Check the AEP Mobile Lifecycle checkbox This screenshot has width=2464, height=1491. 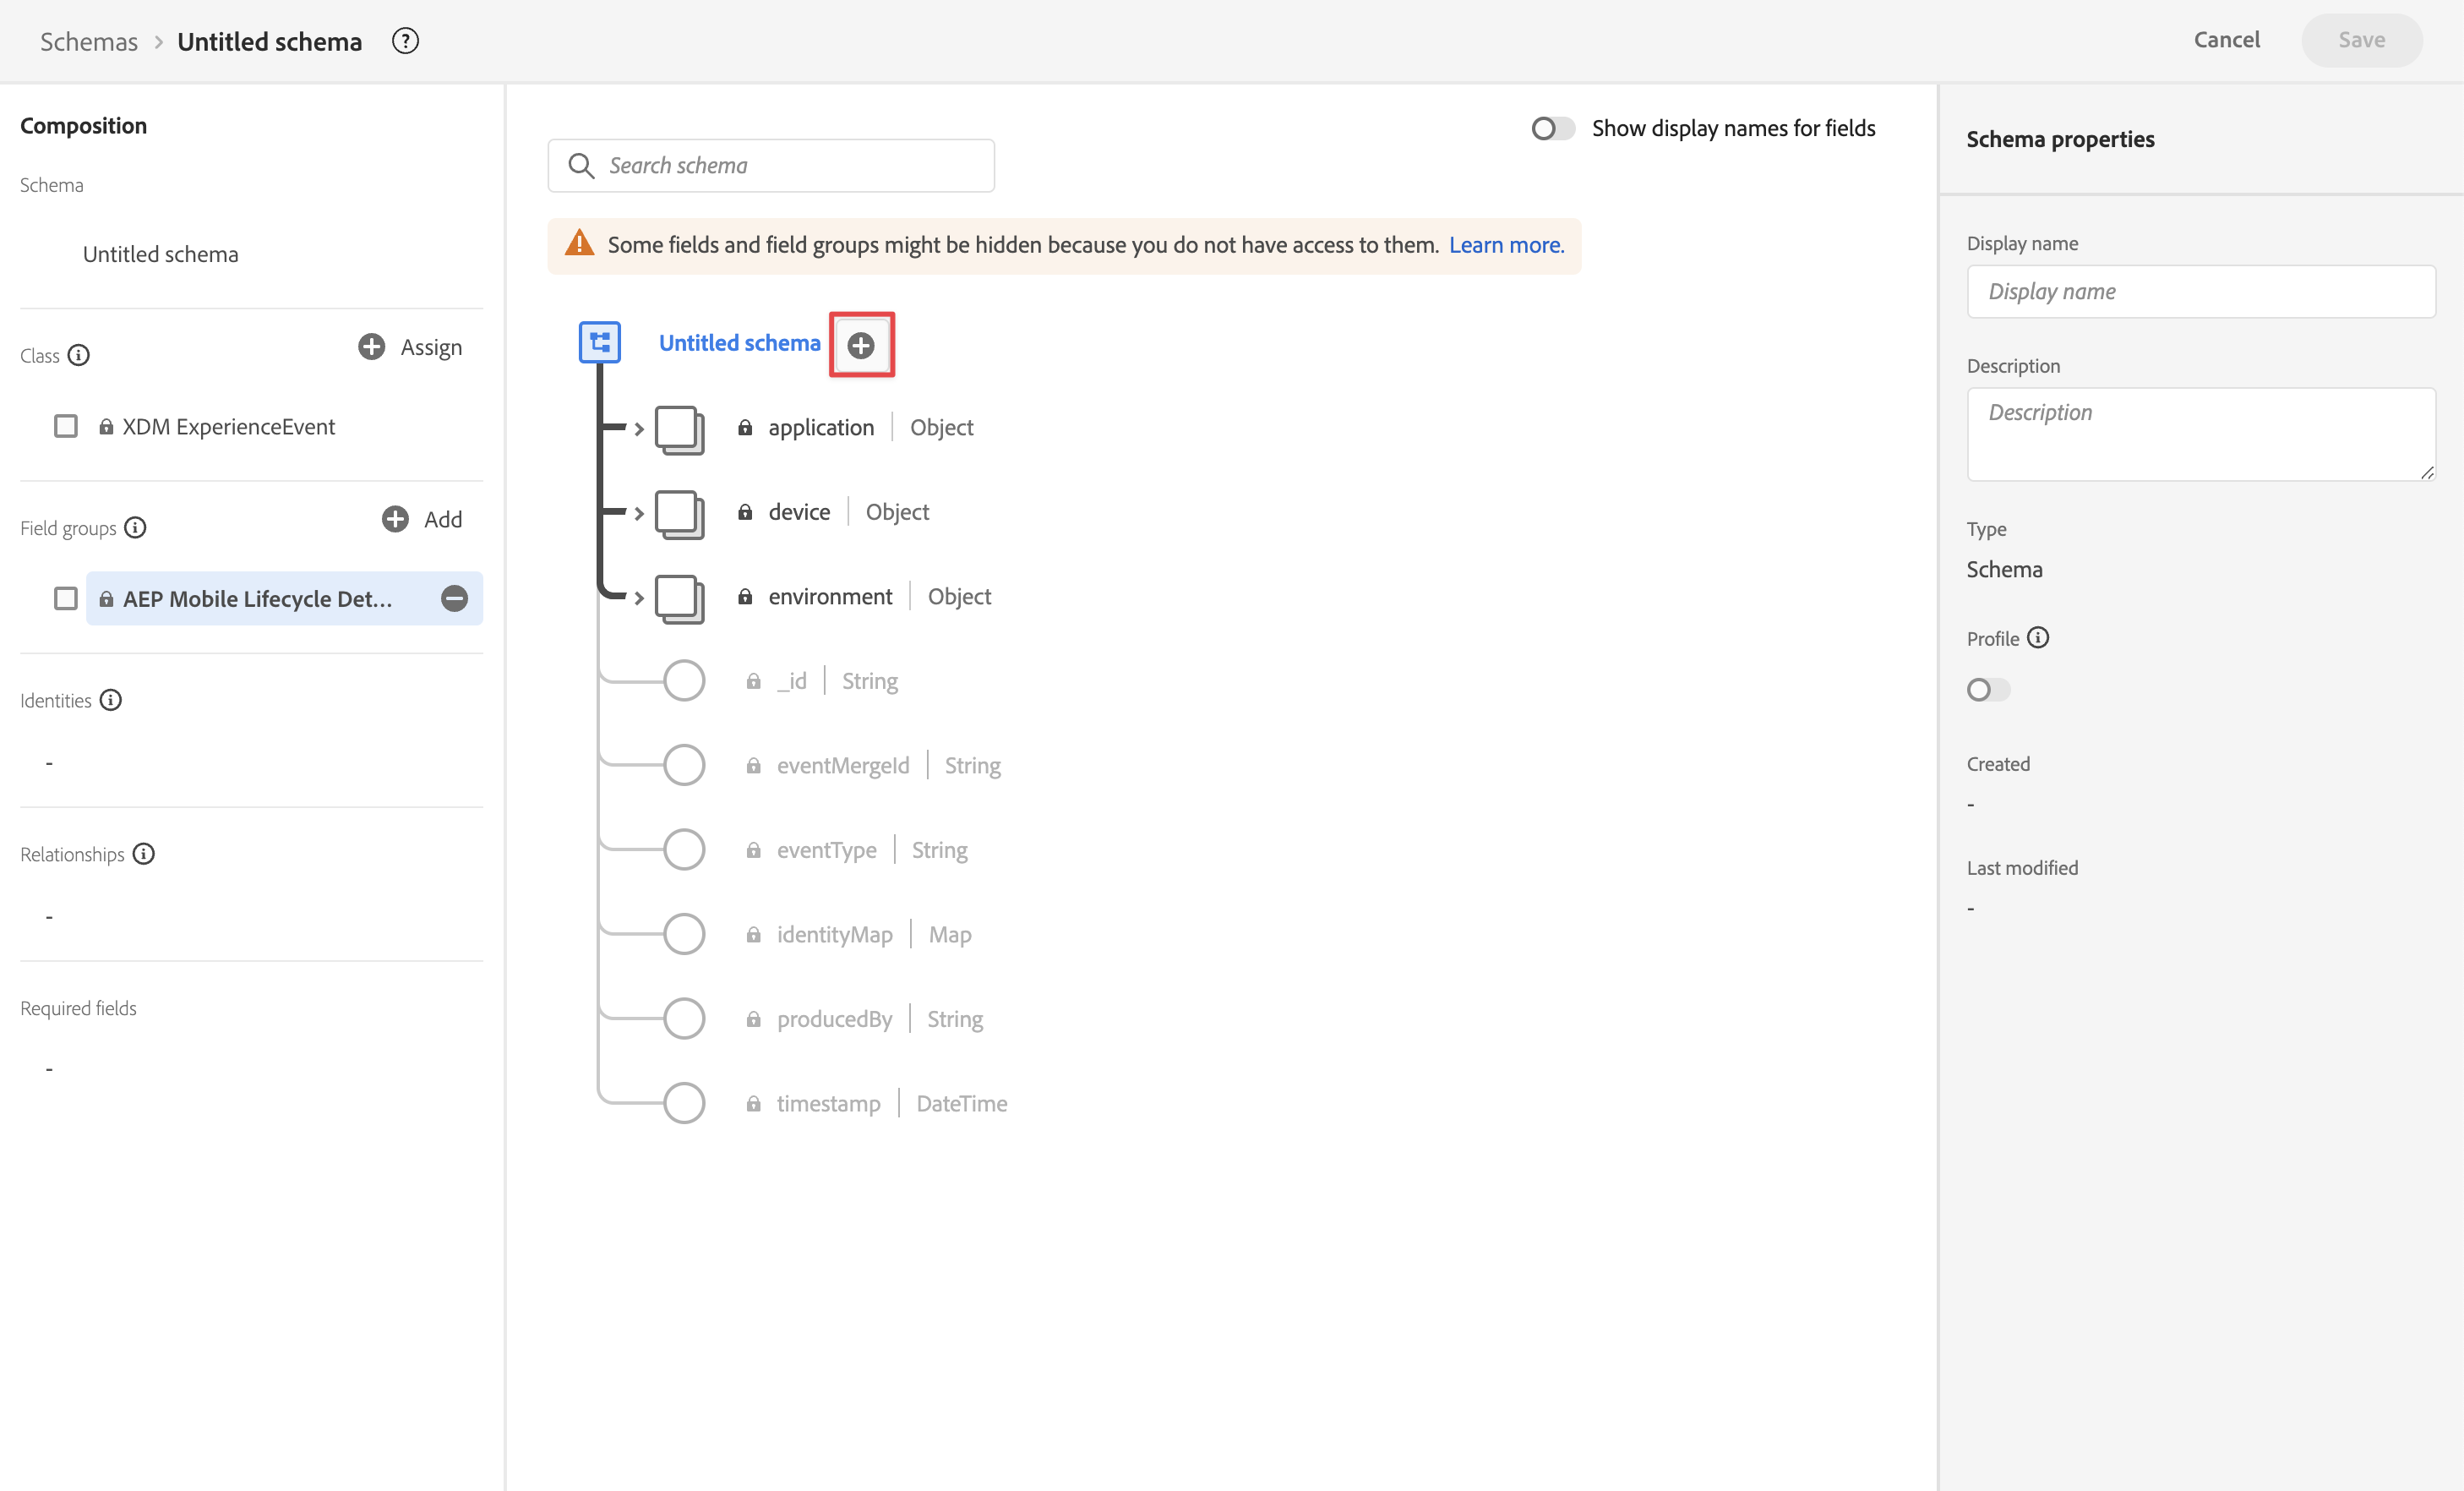click(x=66, y=598)
